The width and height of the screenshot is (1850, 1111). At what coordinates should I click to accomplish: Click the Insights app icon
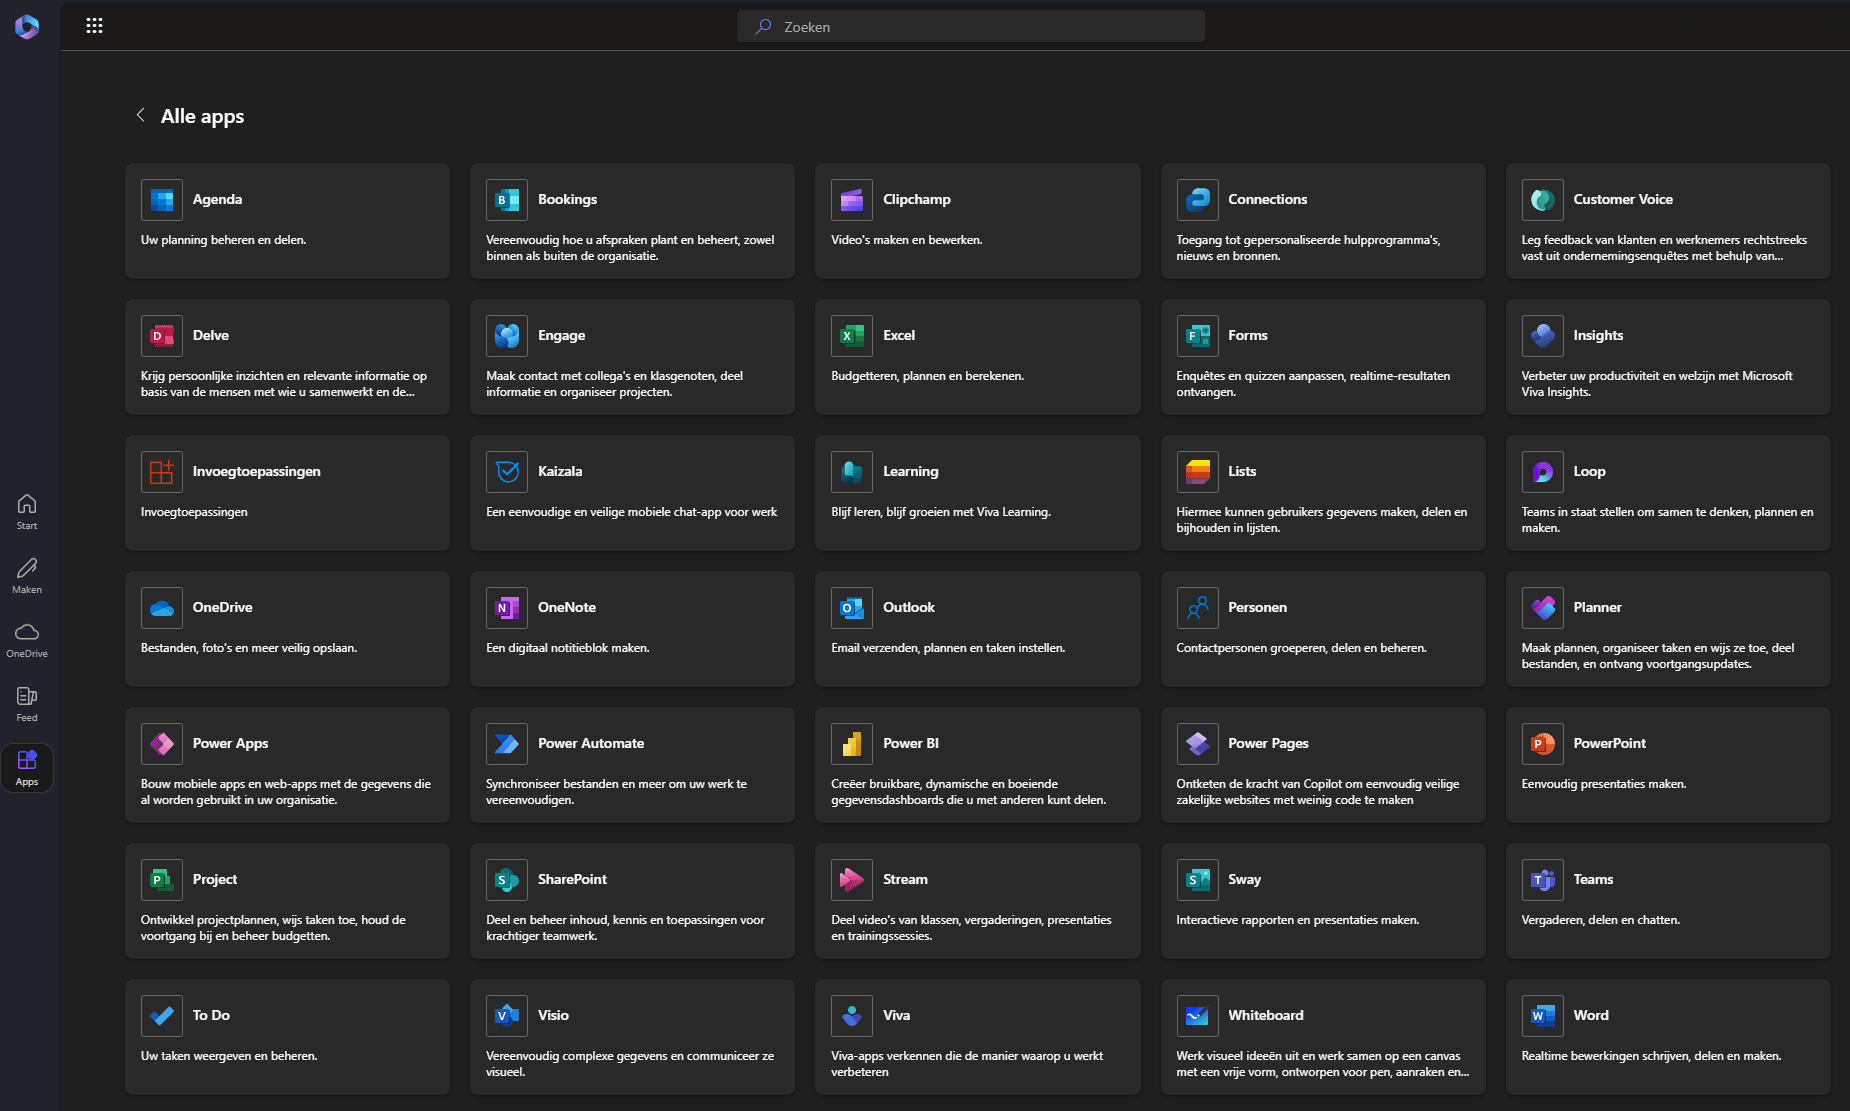tap(1542, 336)
